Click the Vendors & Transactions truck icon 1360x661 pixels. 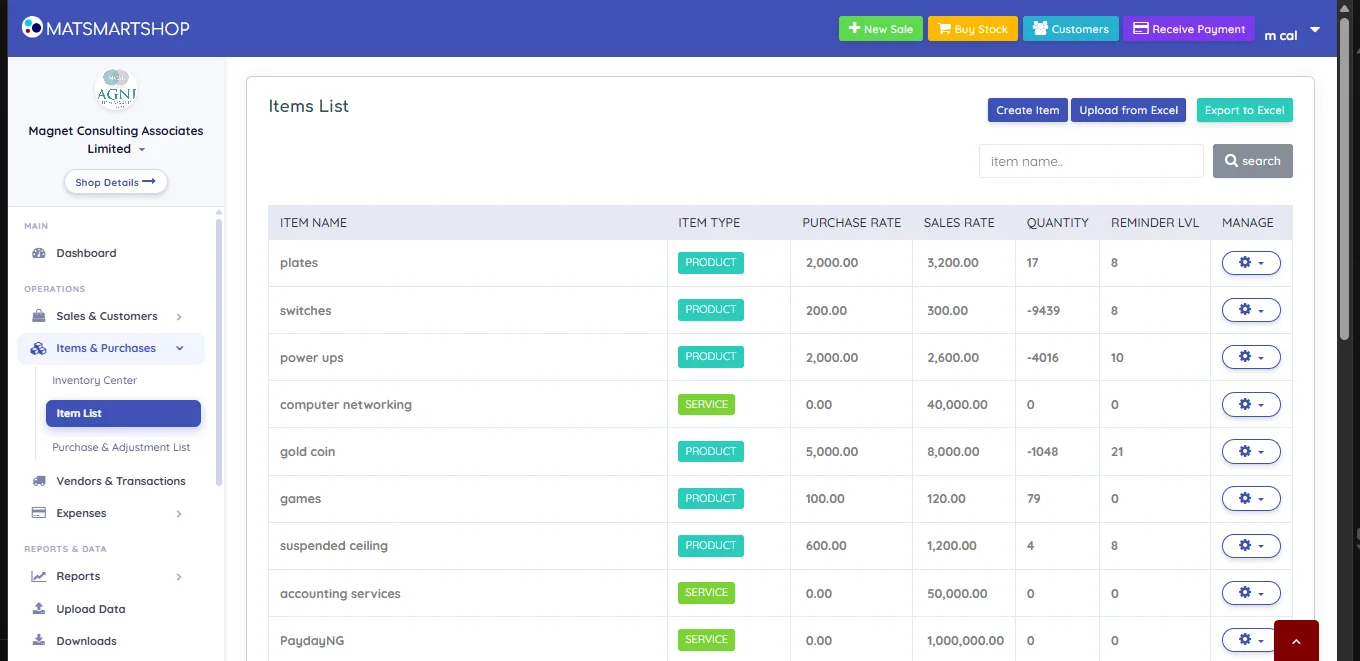click(39, 481)
